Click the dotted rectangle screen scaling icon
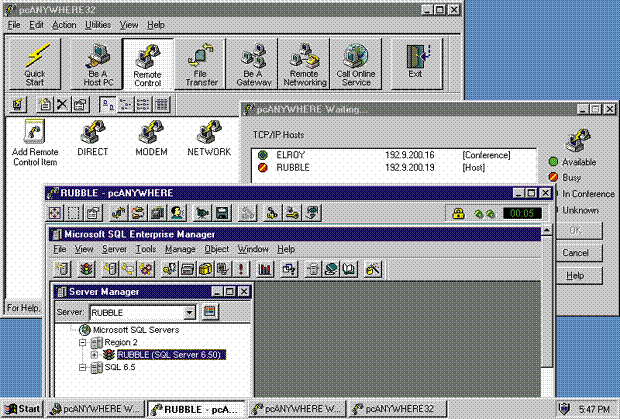This screenshot has height=419, width=620. (x=74, y=213)
